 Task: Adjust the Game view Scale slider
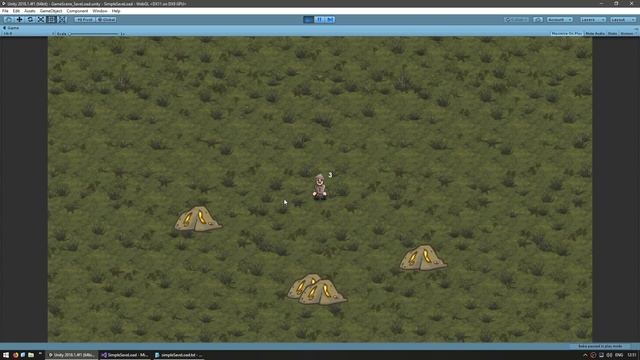click(x=94, y=34)
